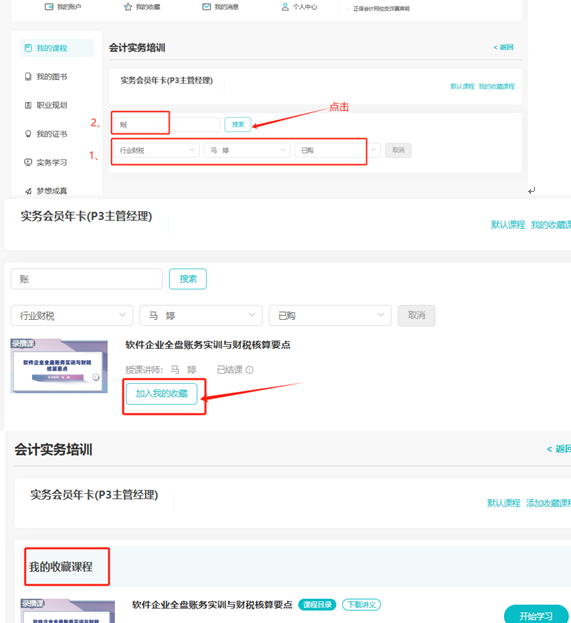Screen dimensions: 571x623
Task: Select the 实务学习 sidebar icon
Action: tap(28, 162)
